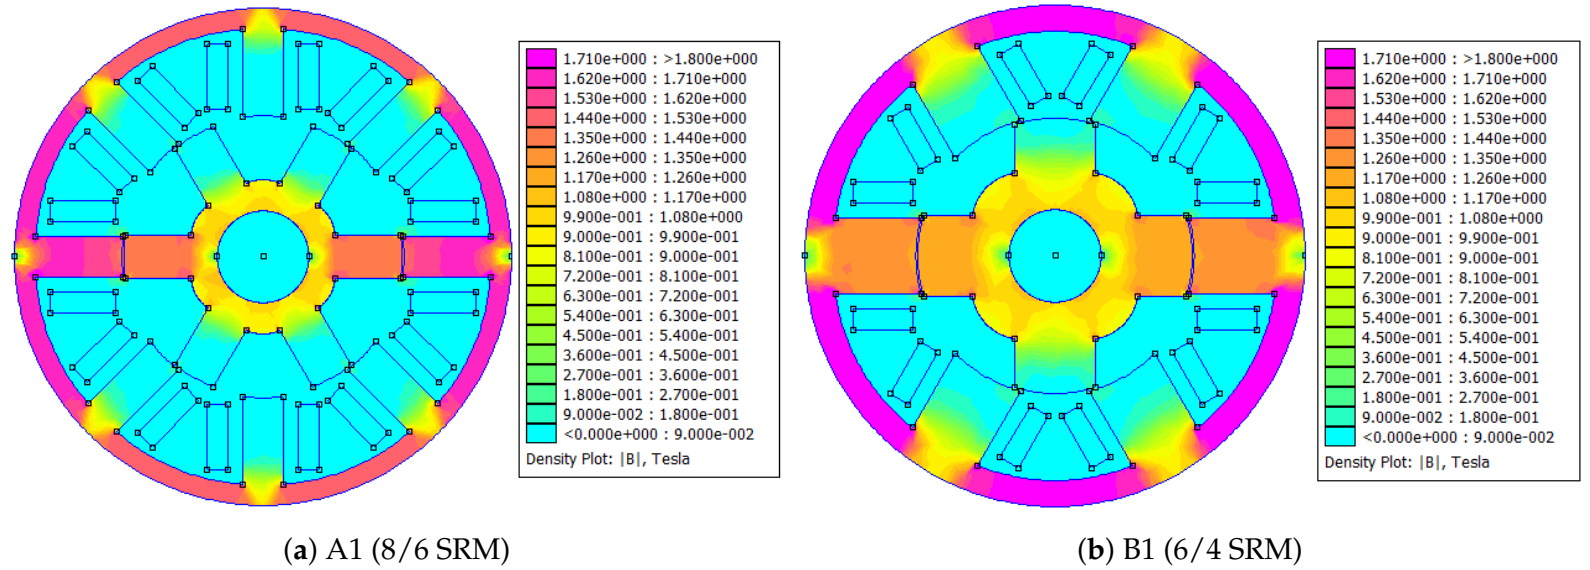Pick the 6.300e-001 : 7.200e-001 swatch in right legend
Image resolution: width=1590 pixels, height=570 pixels.
tap(1339, 298)
